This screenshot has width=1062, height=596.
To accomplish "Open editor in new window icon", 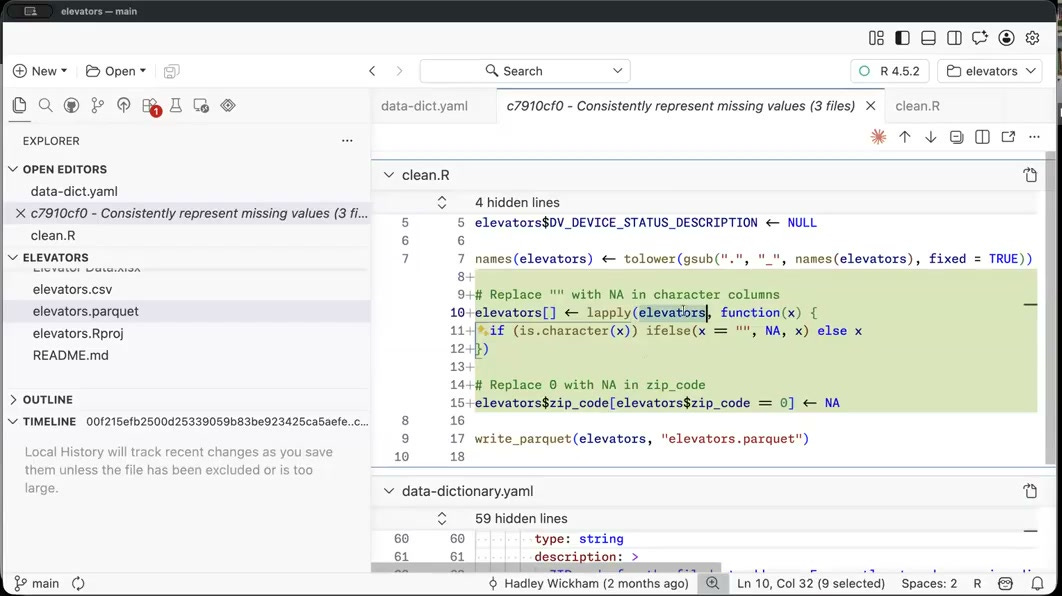I will [x=1008, y=137].
